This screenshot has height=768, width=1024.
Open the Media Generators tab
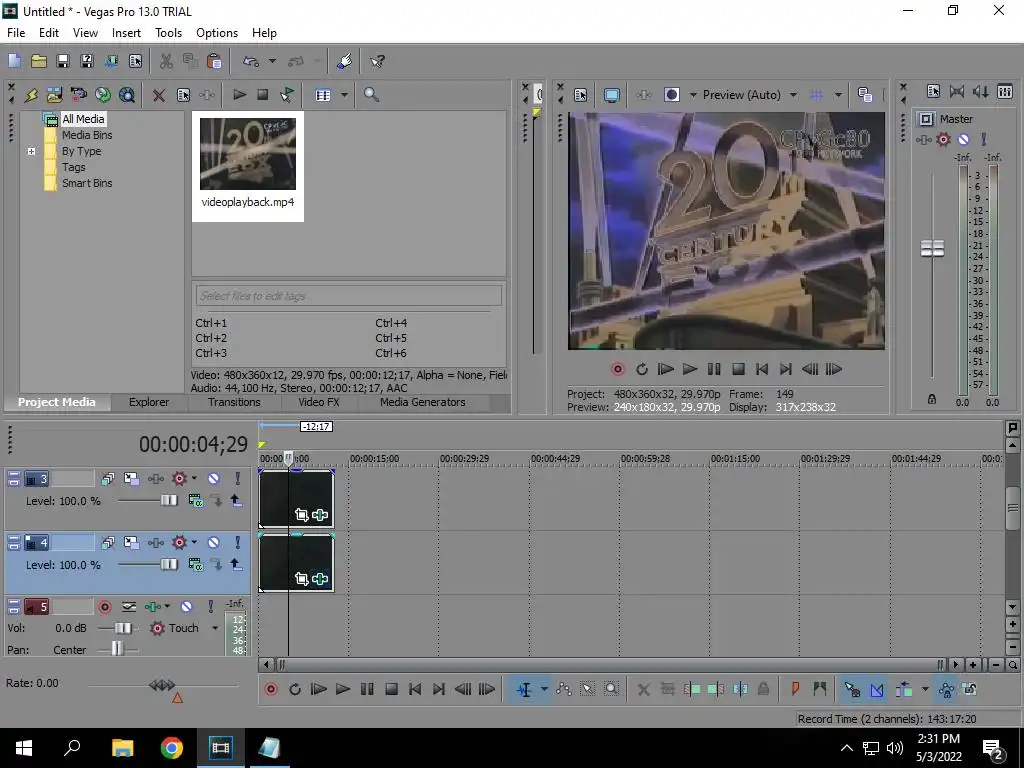[x=423, y=402]
